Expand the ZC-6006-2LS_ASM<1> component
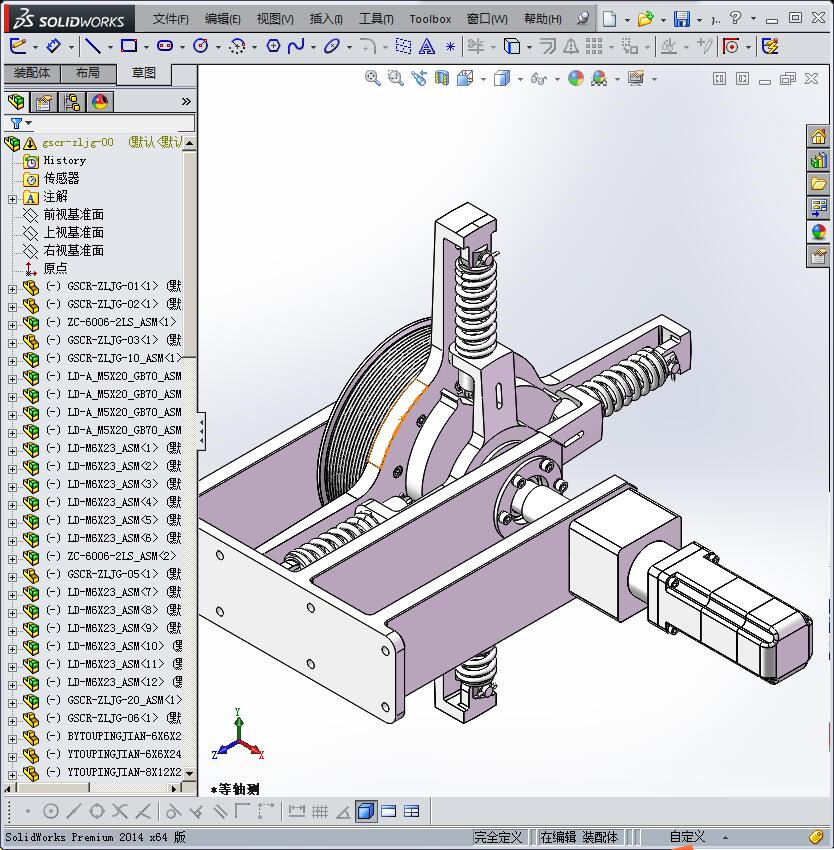 [x=12, y=325]
